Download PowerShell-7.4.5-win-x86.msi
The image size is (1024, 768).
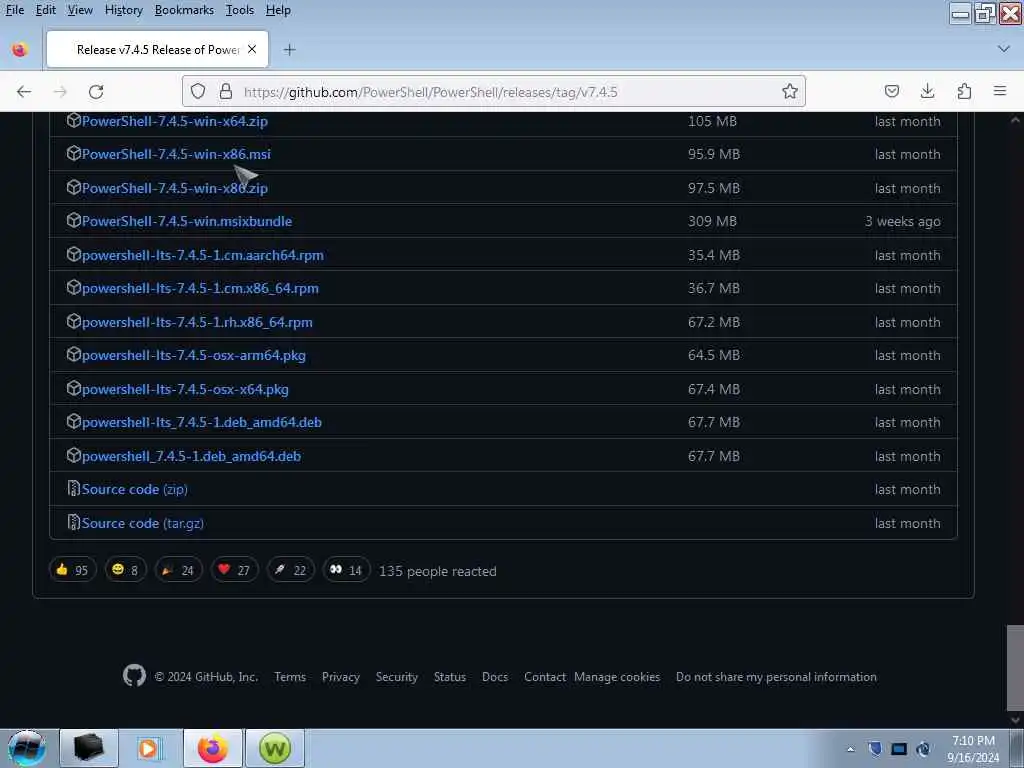pyautogui.click(x=176, y=154)
